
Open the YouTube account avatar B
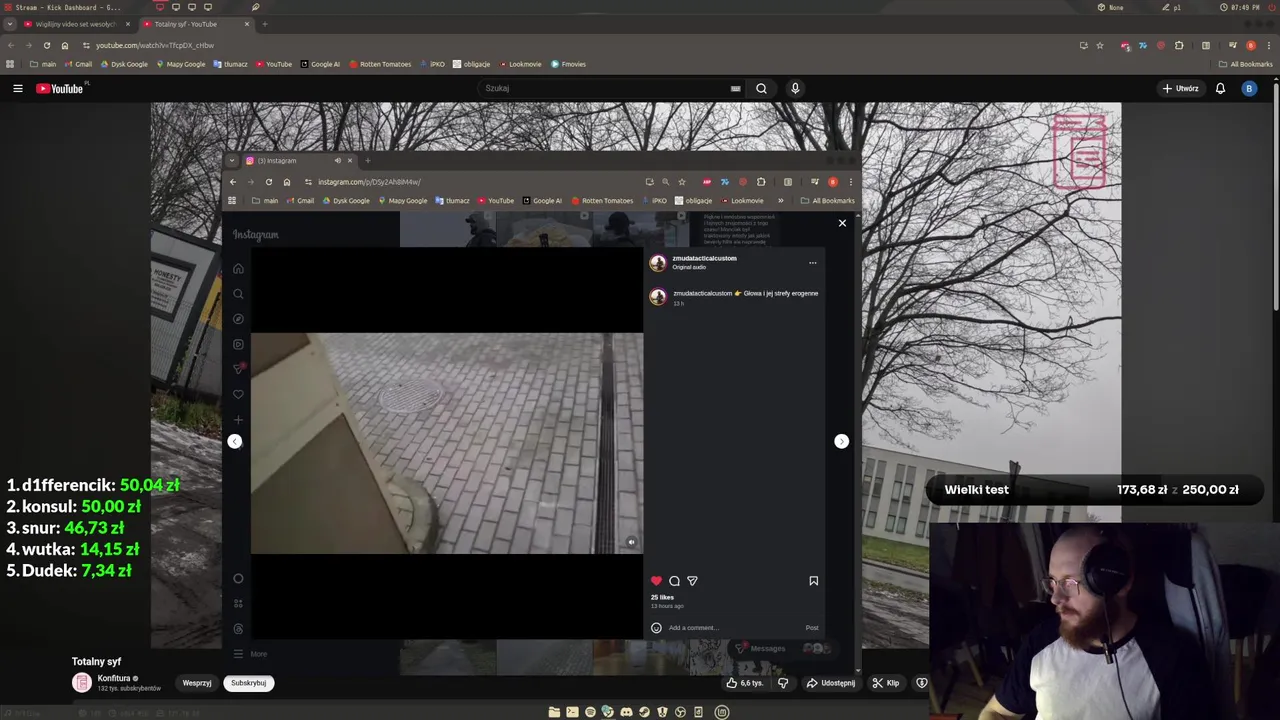coord(1248,88)
